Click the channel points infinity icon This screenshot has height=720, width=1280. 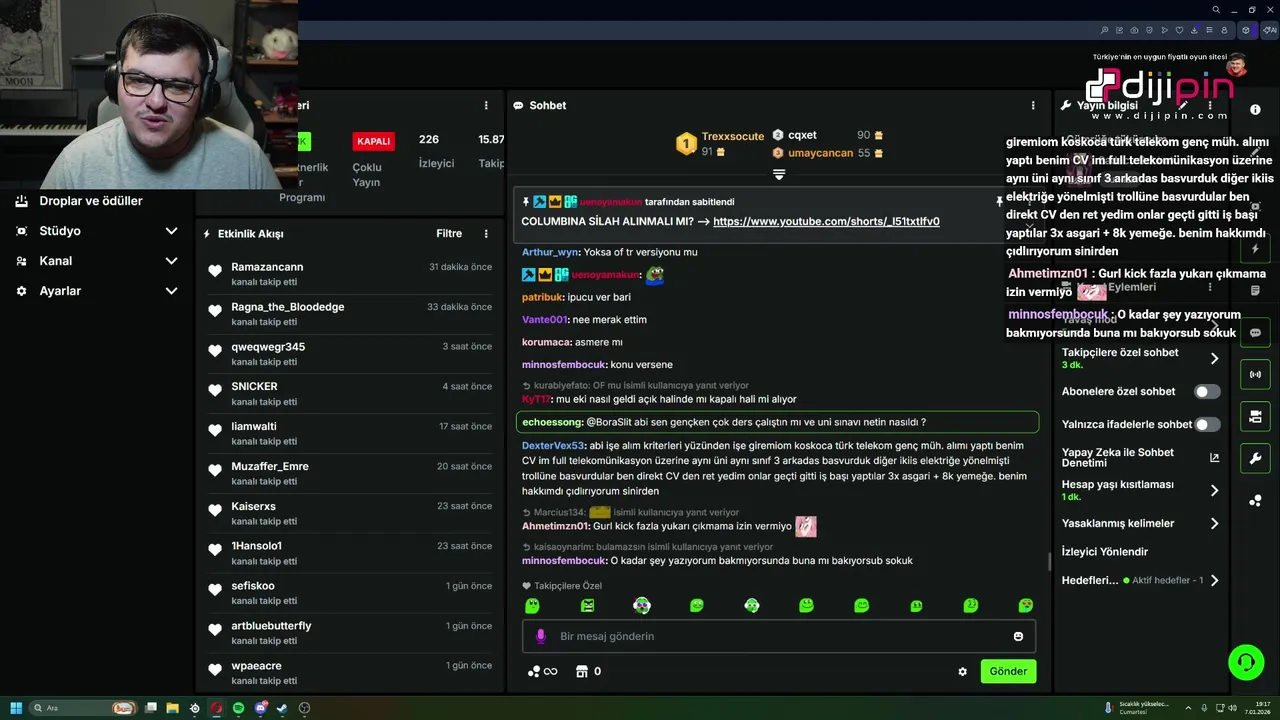click(543, 671)
